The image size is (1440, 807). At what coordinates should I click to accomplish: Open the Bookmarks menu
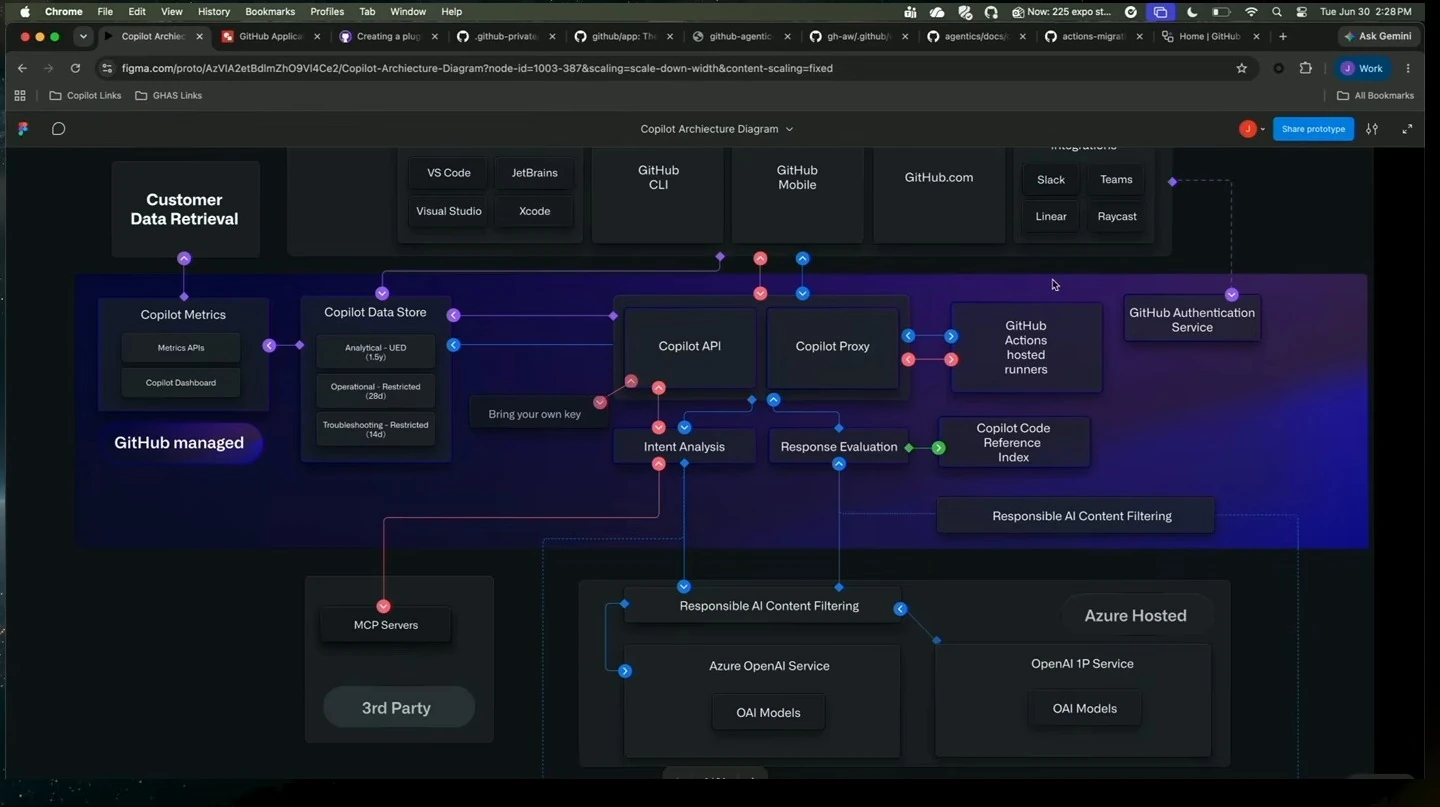click(270, 12)
